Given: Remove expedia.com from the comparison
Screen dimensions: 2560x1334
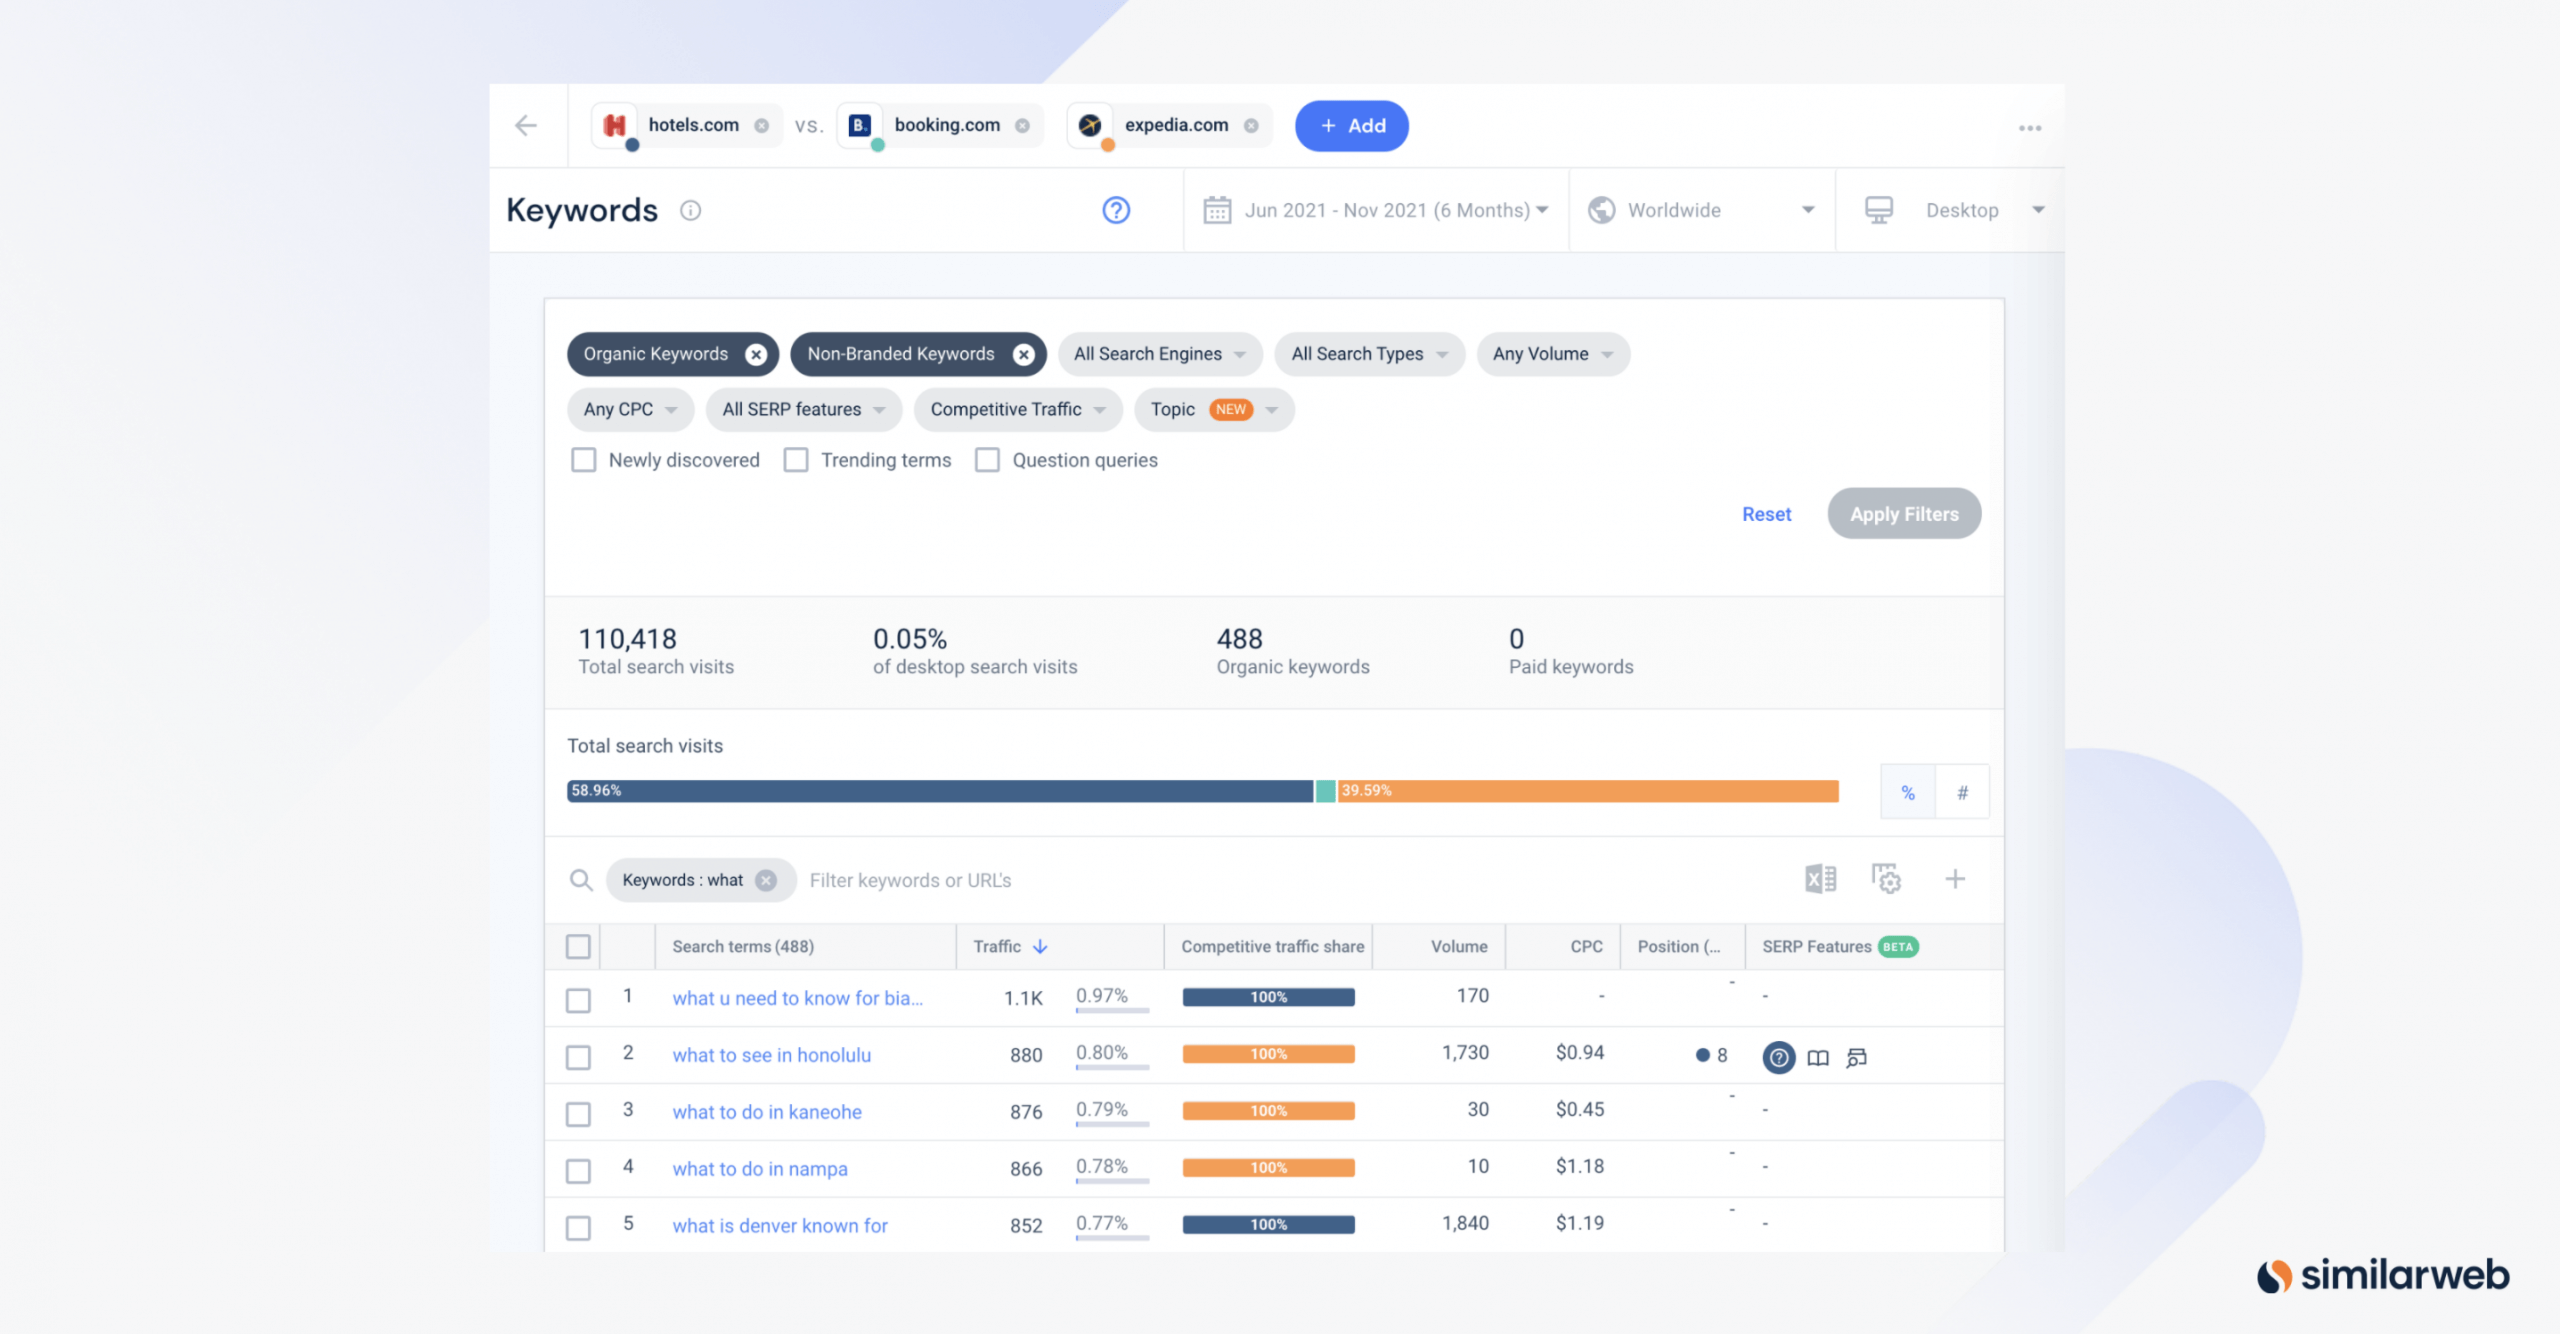Looking at the screenshot, I should click(x=1251, y=125).
